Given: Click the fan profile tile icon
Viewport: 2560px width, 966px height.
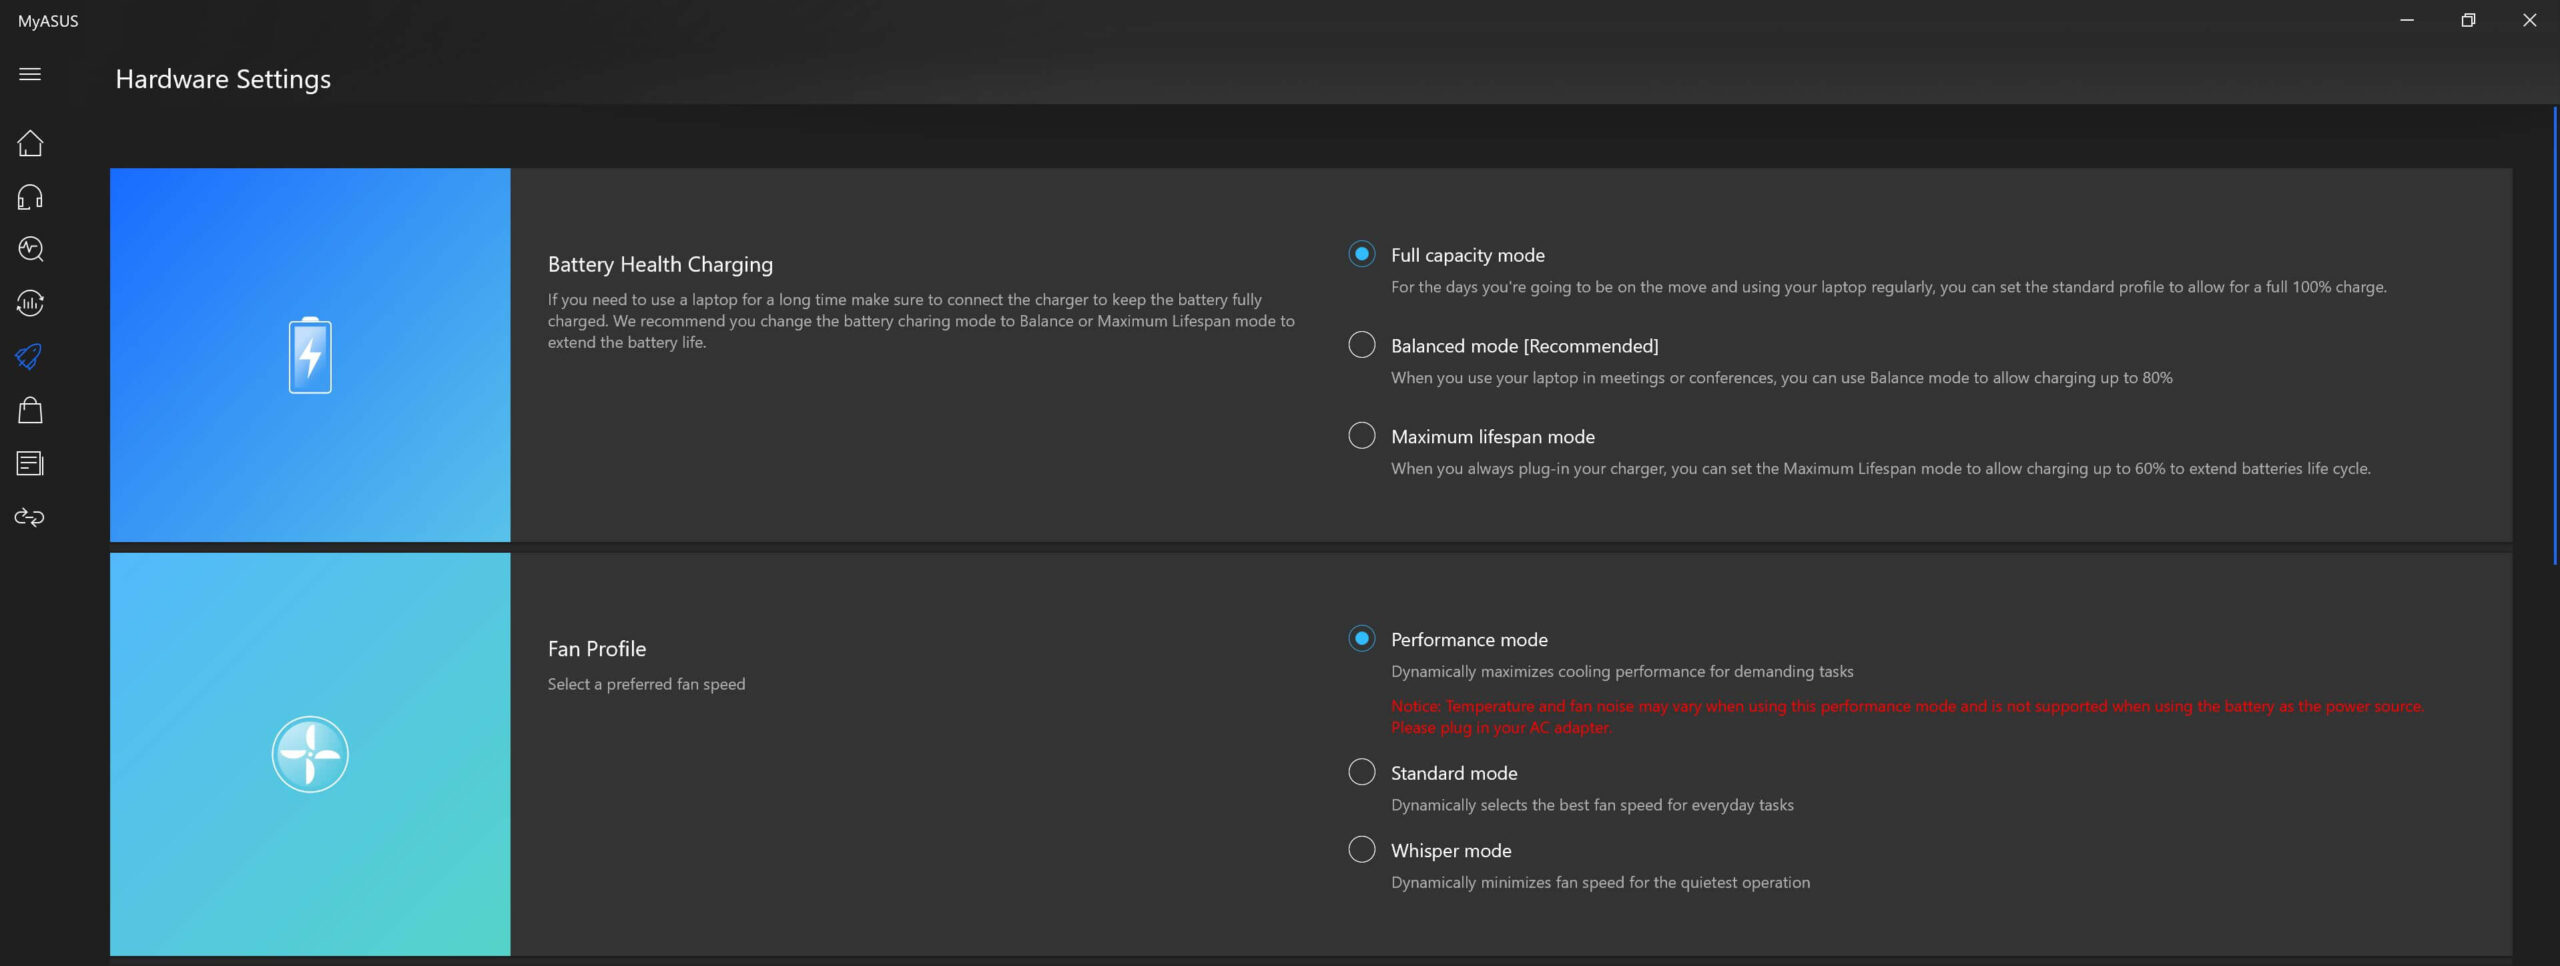Looking at the screenshot, I should [310, 754].
